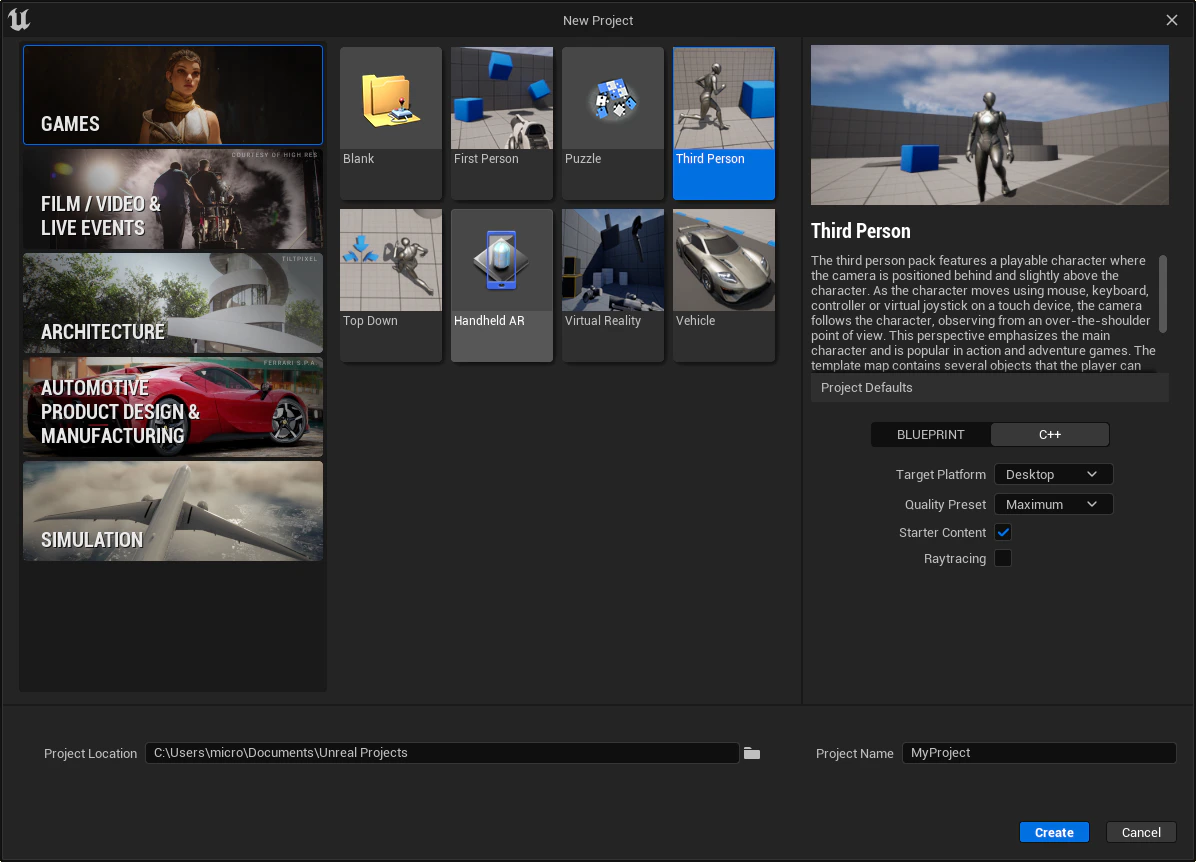
Task: Click the Create button
Action: coord(1054,832)
